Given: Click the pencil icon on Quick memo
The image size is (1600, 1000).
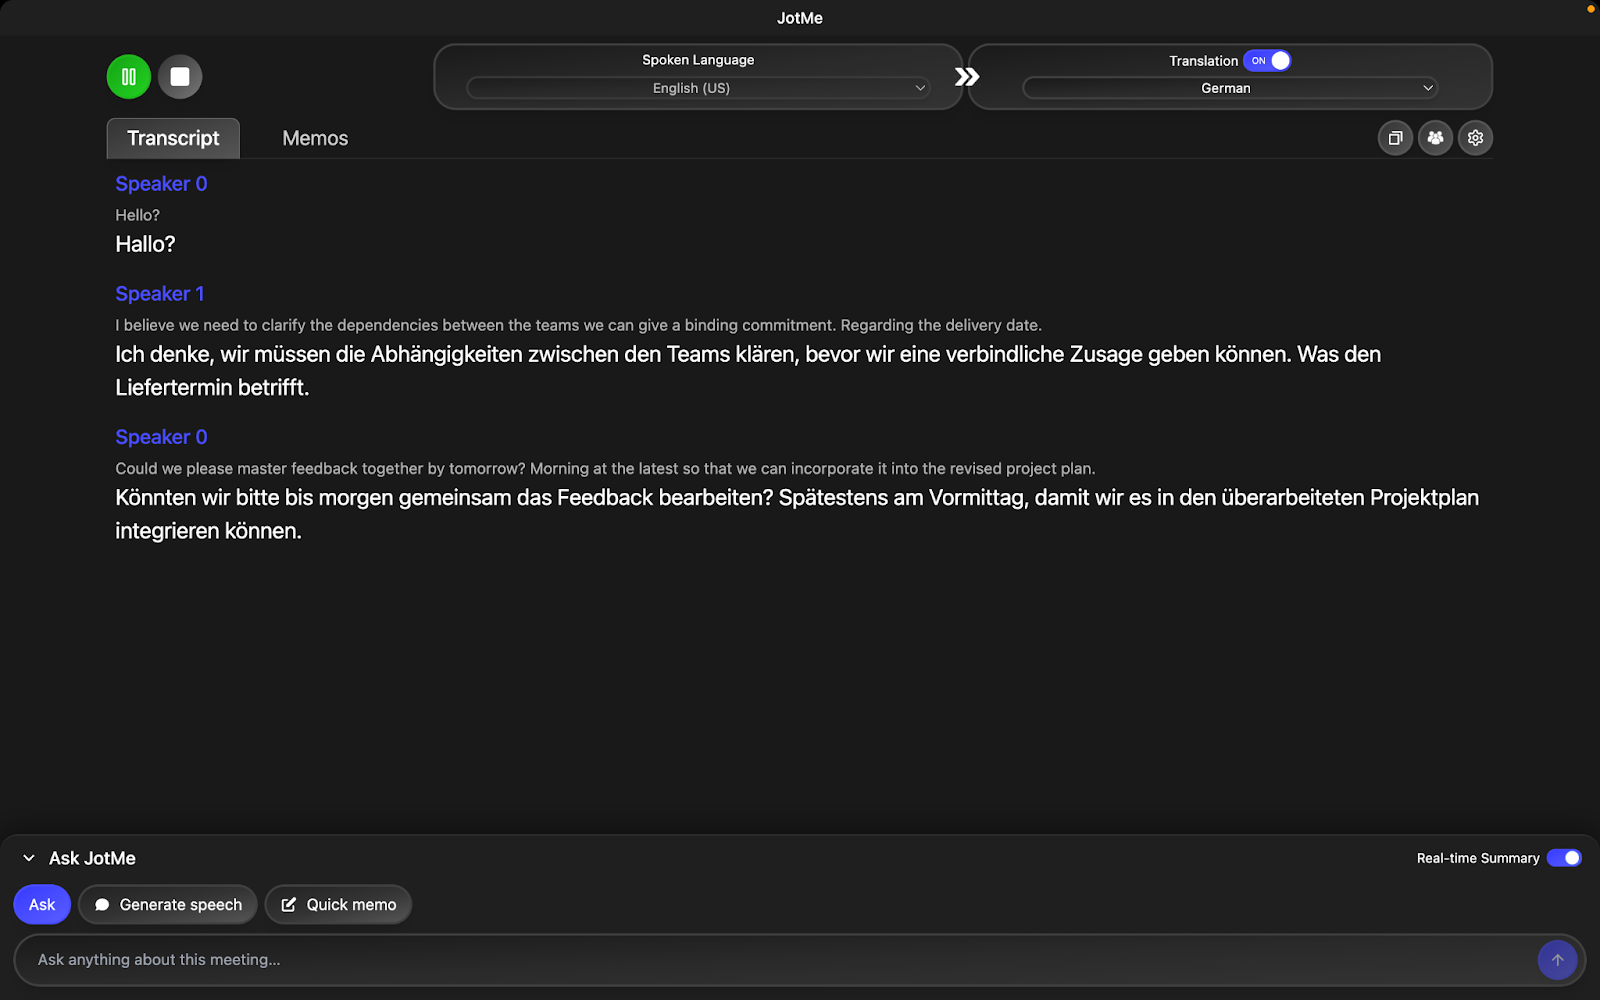Looking at the screenshot, I should pos(289,904).
